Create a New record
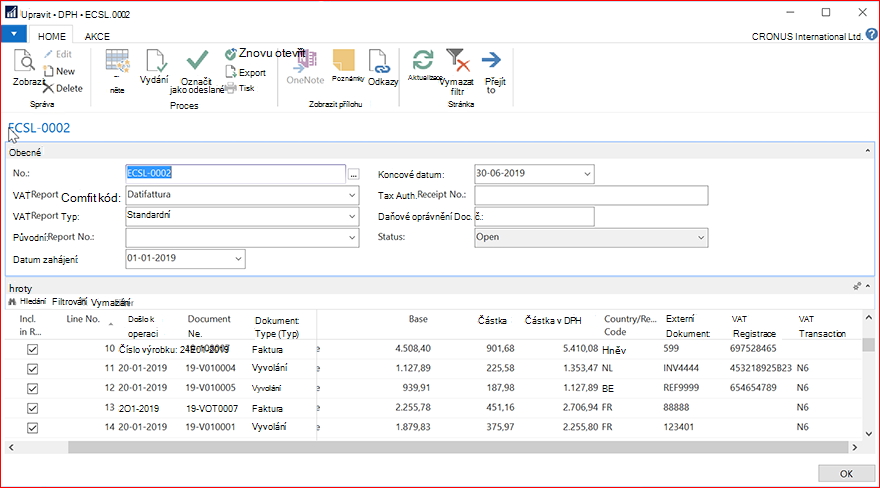This screenshot has width=880, height=488. 59,71
